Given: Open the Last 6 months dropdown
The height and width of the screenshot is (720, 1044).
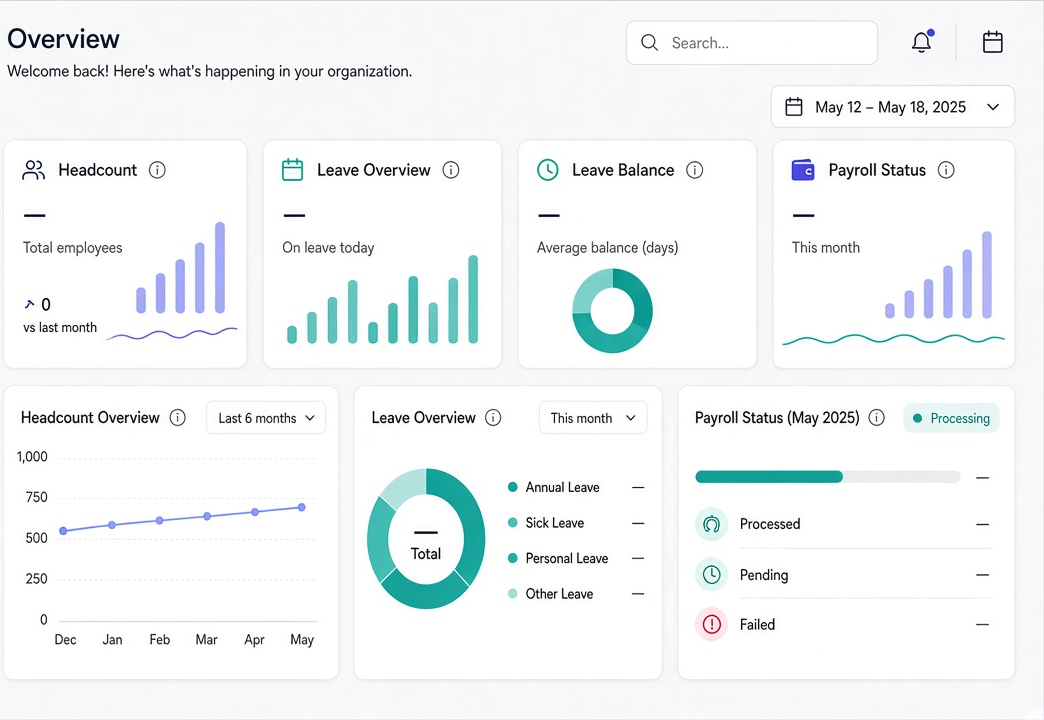Looking at the screenshot, I should point(266,418).
